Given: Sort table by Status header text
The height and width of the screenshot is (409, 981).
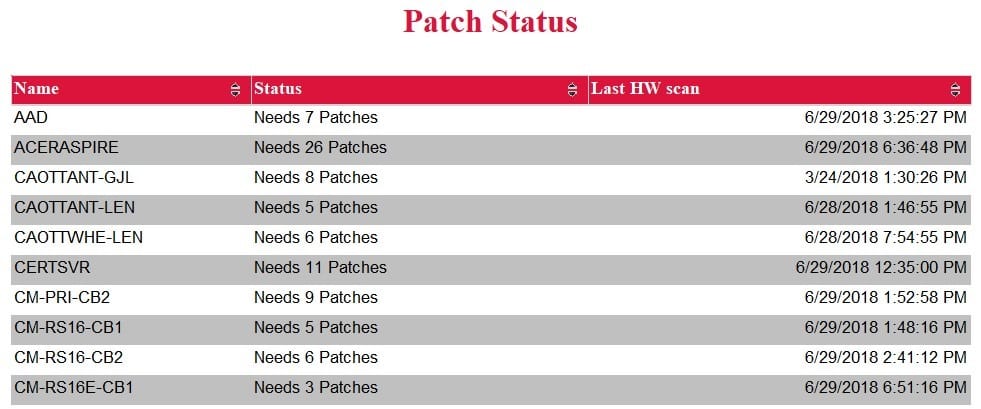Looking at the screenshot, I should point(278,89).
